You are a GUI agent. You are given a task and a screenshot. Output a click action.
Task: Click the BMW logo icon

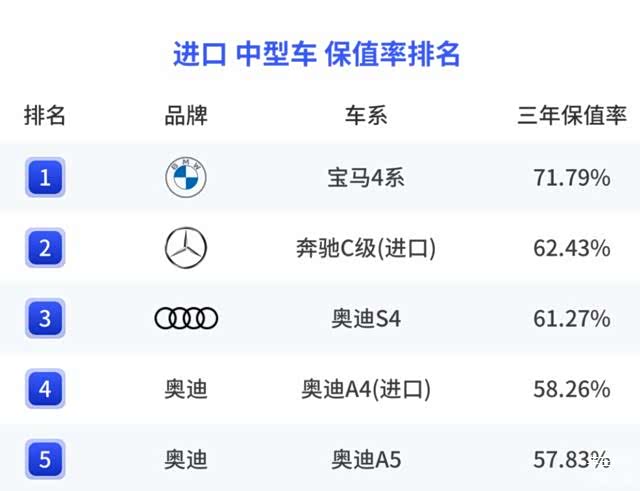point(186,177)
